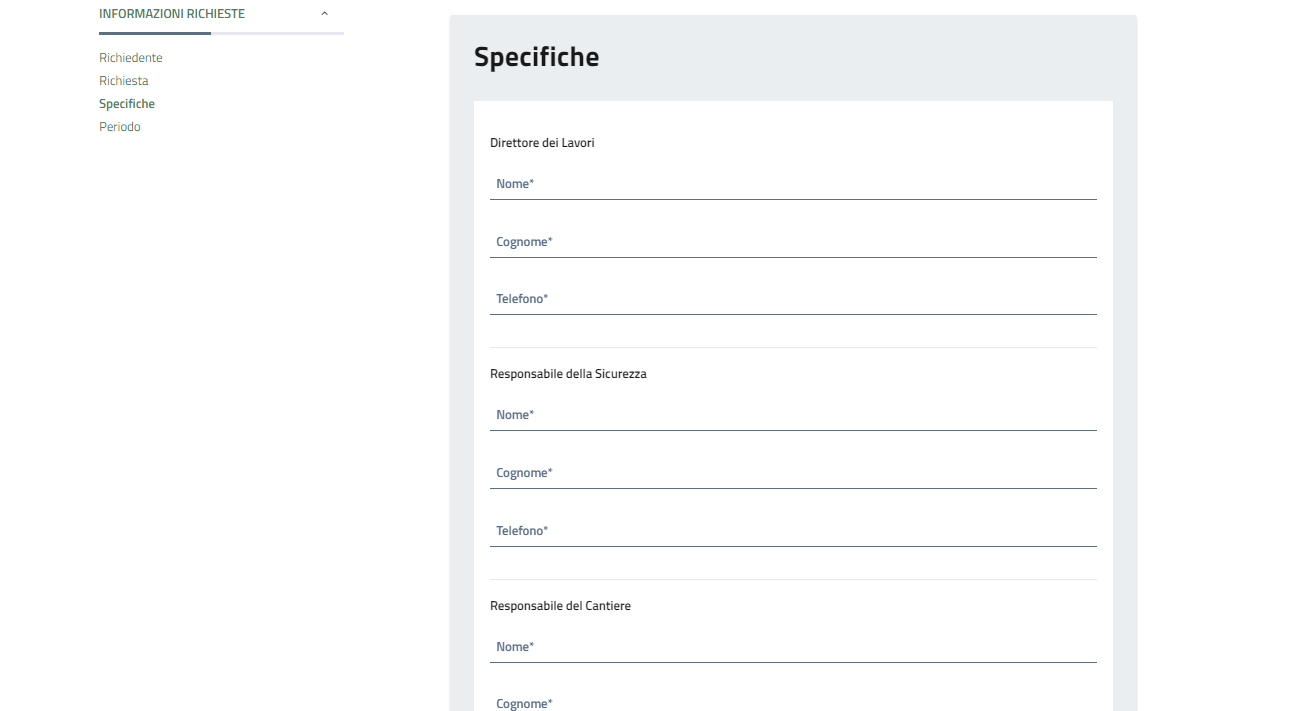Click Direttore dei Lavori Cognome field

click(792, 242)
